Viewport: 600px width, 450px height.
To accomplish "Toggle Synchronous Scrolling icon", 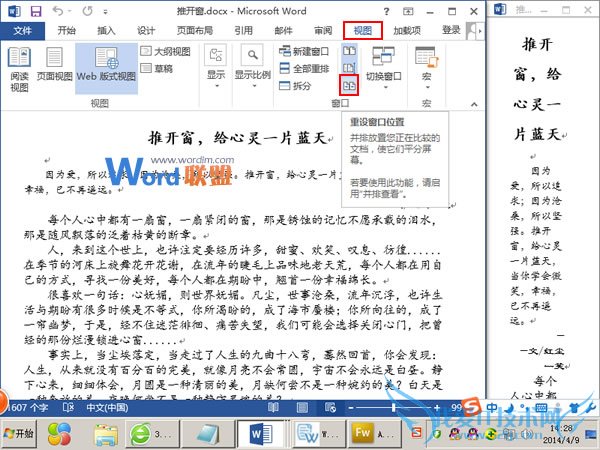I will coord(349,68).
